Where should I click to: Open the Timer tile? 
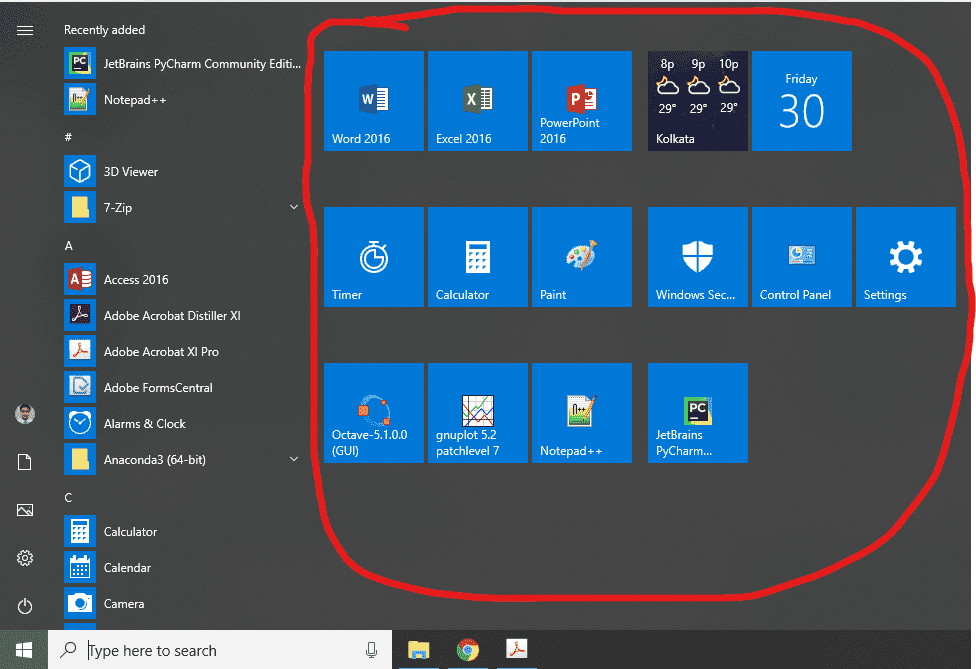coord(373,257)
